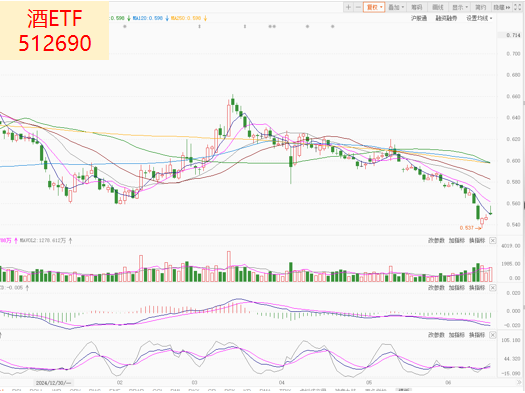Select the 沪股通 tab
The height and width of the screenshot is (393, 525).
(419, 18)
